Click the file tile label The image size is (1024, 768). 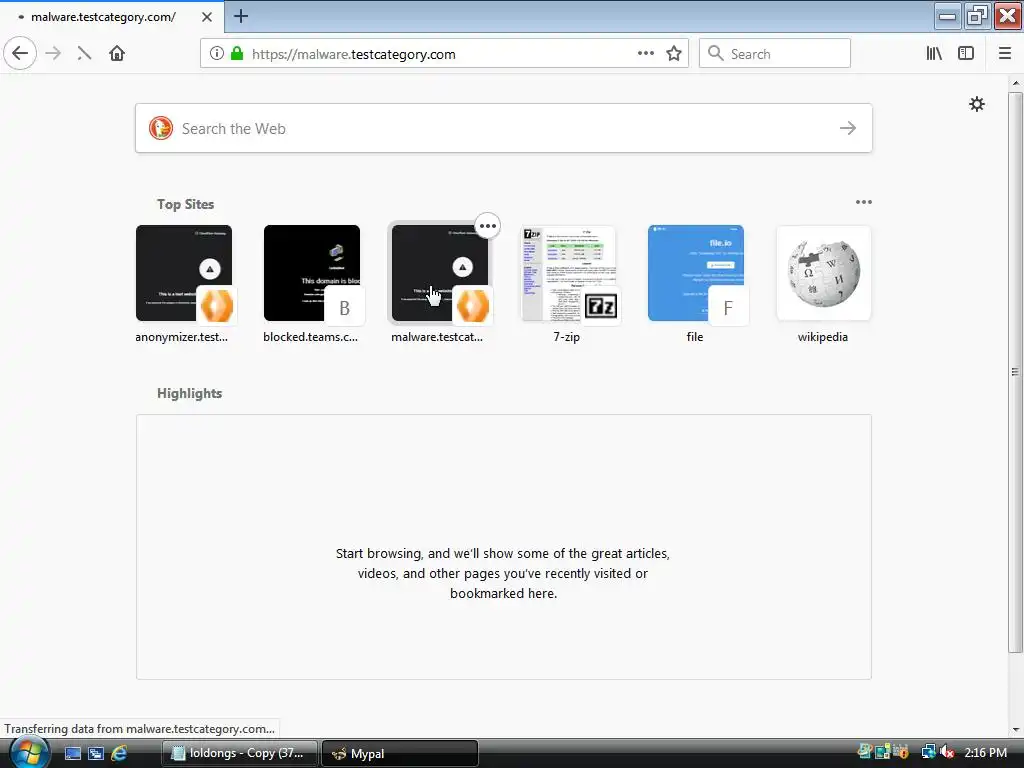click(x=695, y=337)
